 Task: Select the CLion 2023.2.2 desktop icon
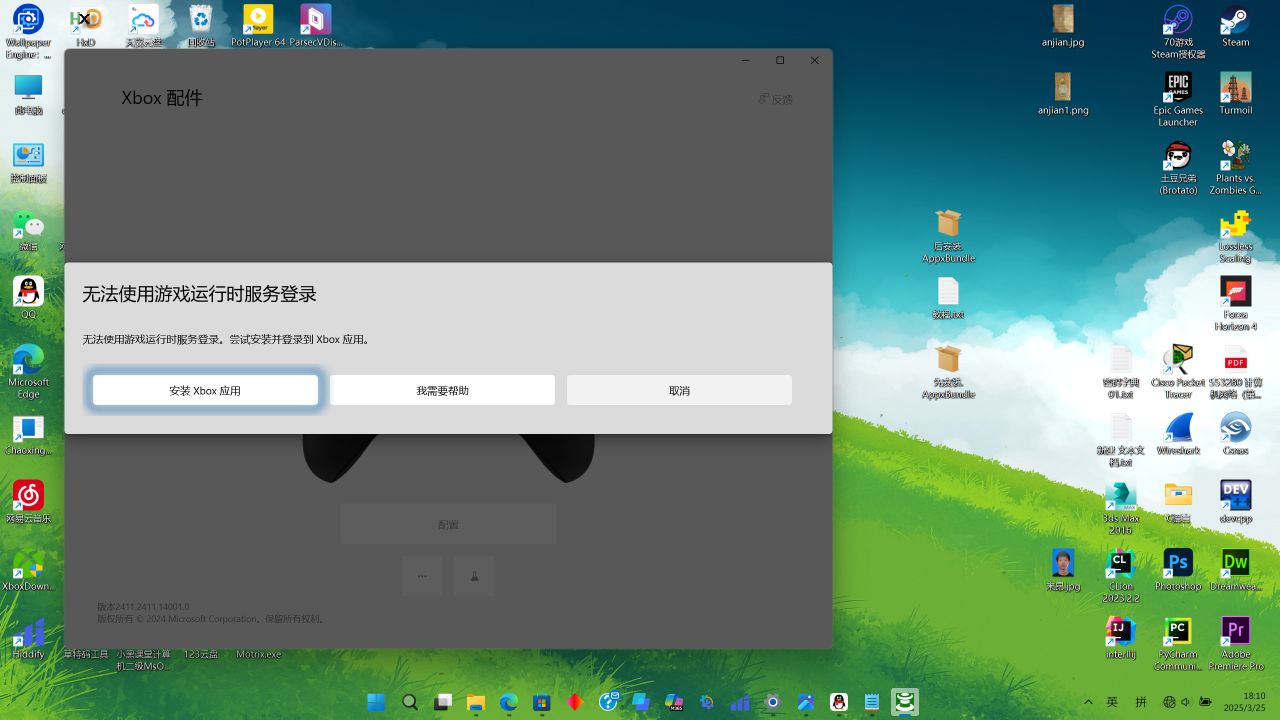tap(1120, 576)
